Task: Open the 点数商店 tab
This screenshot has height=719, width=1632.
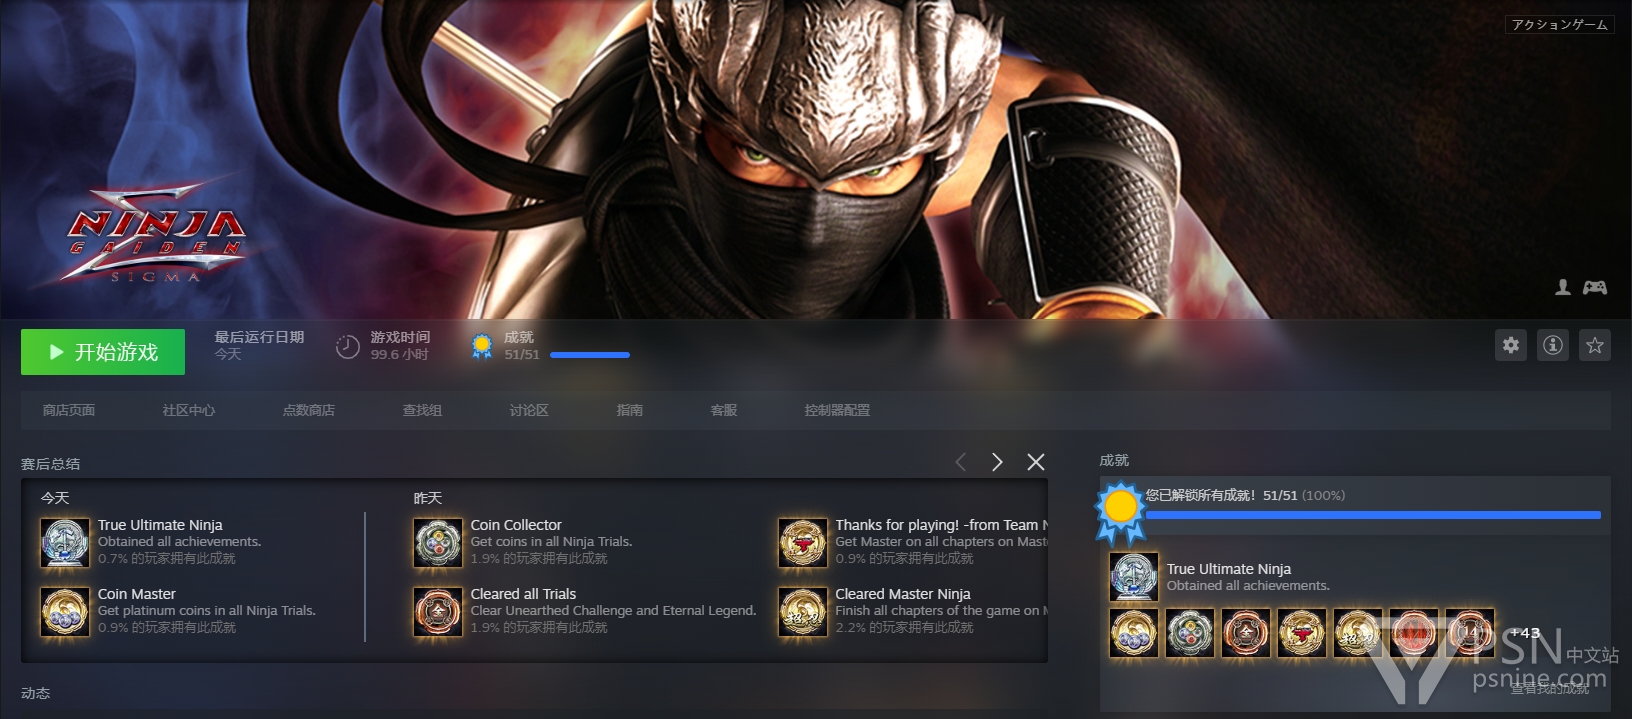Action: coord(309,410)
